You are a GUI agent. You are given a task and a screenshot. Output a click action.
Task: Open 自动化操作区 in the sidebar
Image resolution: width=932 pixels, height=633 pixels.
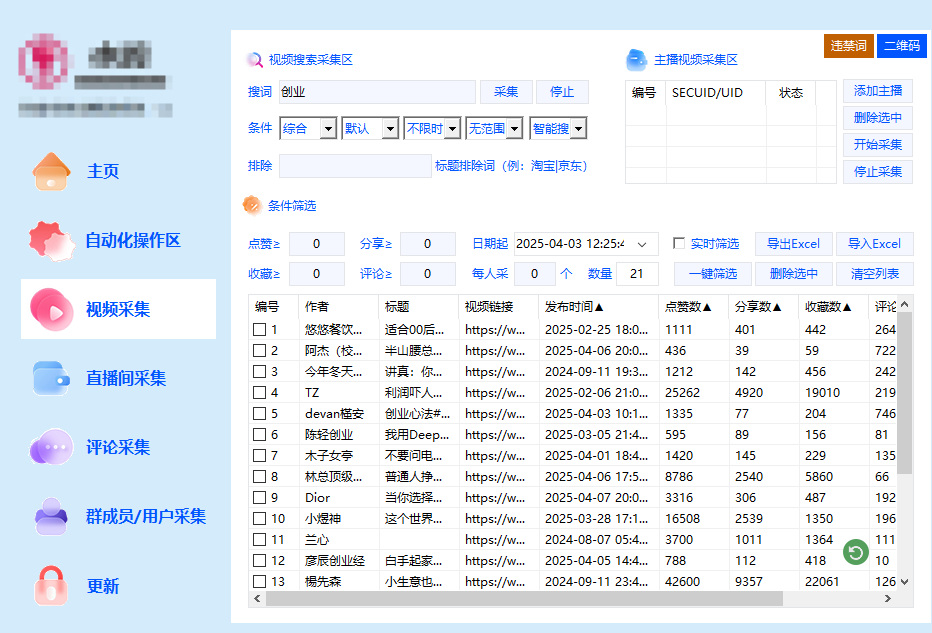pyautogui.click(x=133, y=241)
